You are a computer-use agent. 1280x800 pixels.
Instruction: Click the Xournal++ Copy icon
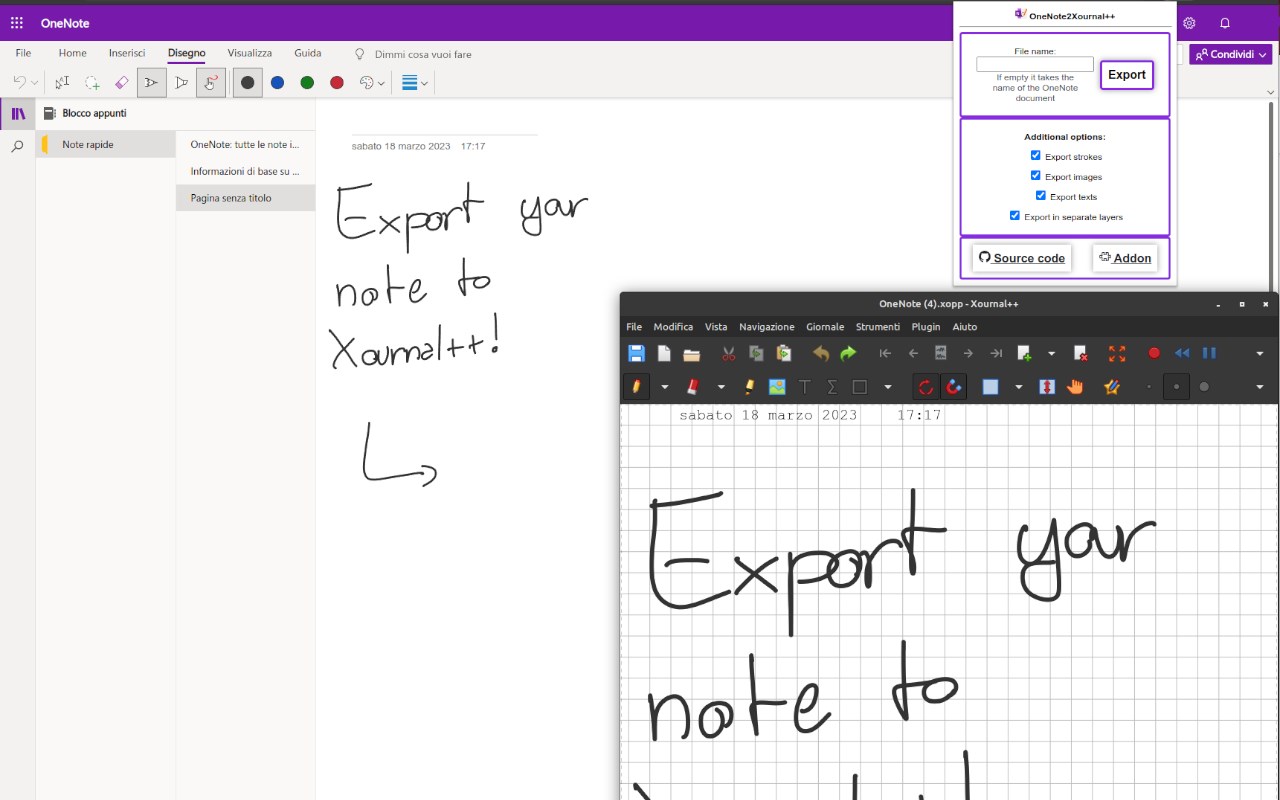[756, 353]
